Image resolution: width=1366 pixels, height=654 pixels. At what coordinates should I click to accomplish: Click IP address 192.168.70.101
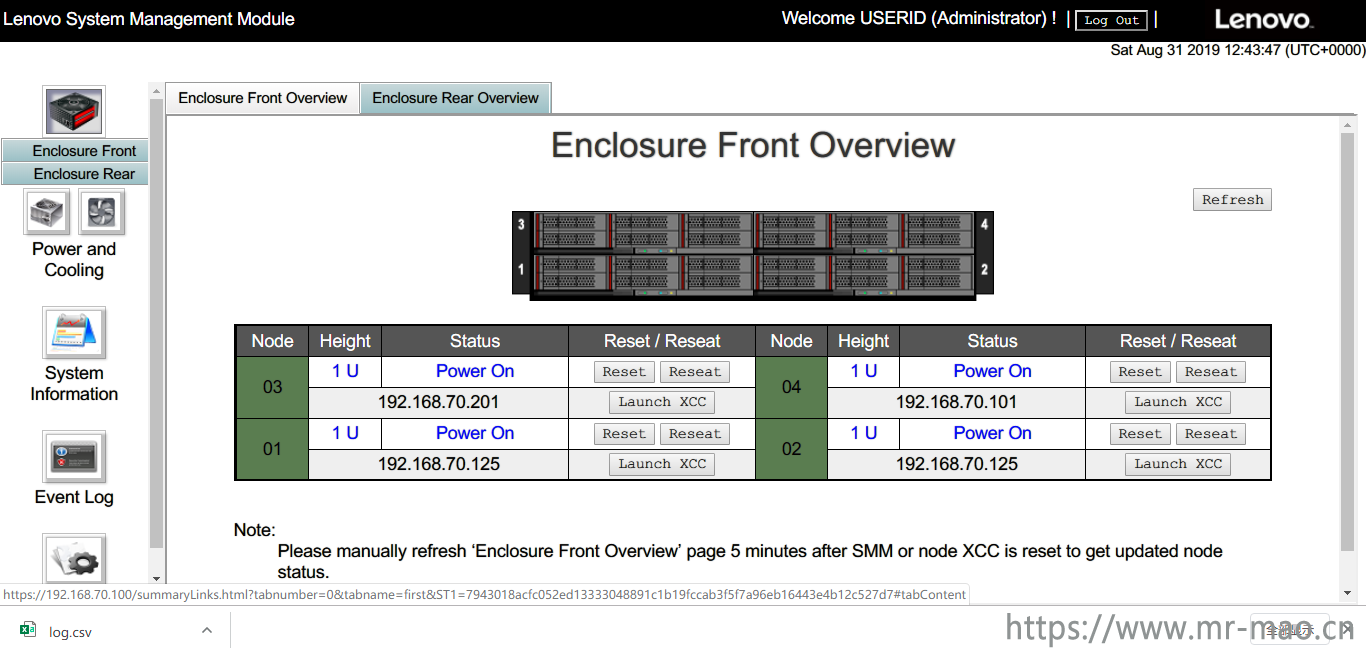[957, 402]
